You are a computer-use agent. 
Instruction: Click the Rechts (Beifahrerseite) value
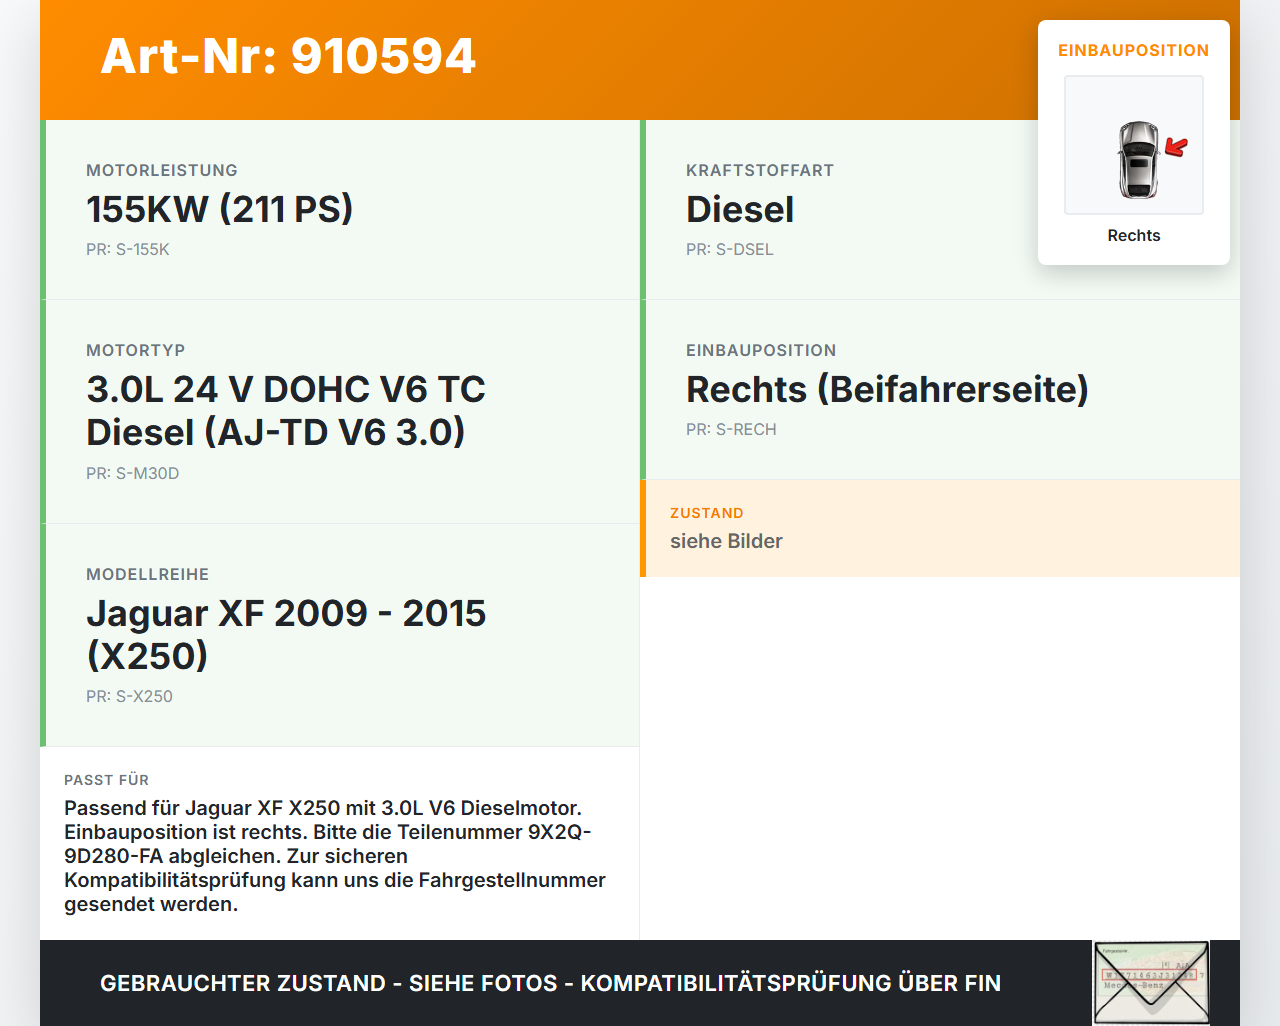(887, 389)
